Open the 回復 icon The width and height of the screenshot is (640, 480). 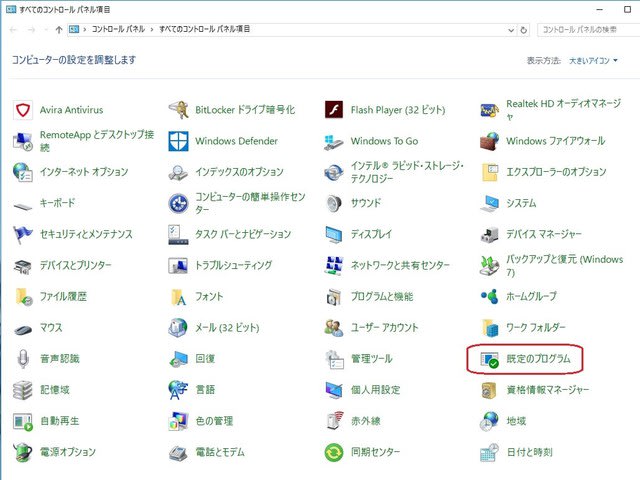point(178,359)
